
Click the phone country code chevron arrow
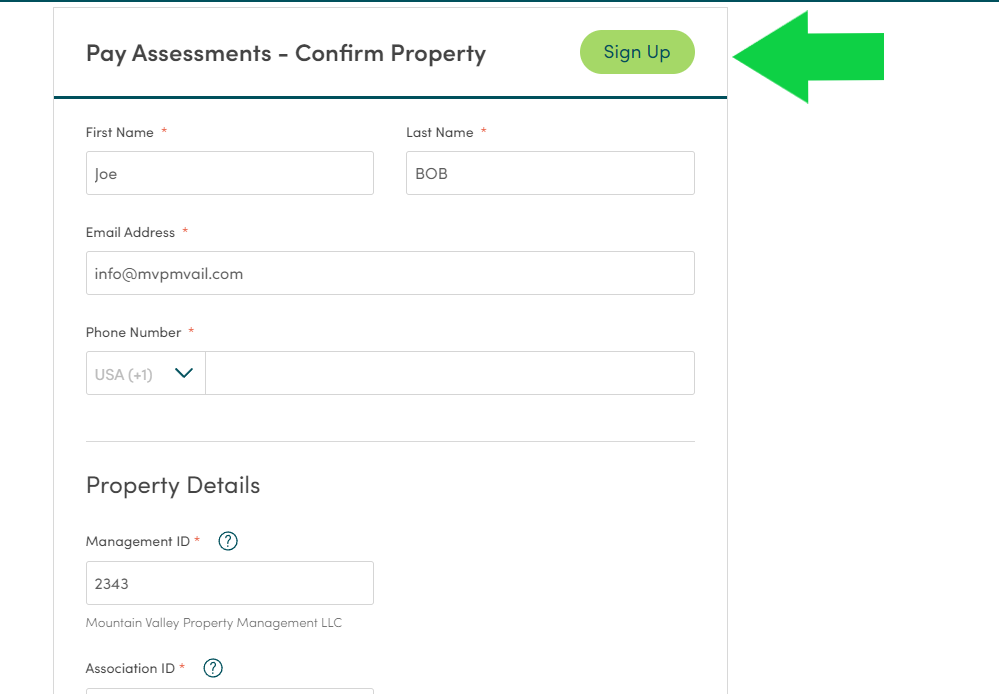tap(183, 373)
